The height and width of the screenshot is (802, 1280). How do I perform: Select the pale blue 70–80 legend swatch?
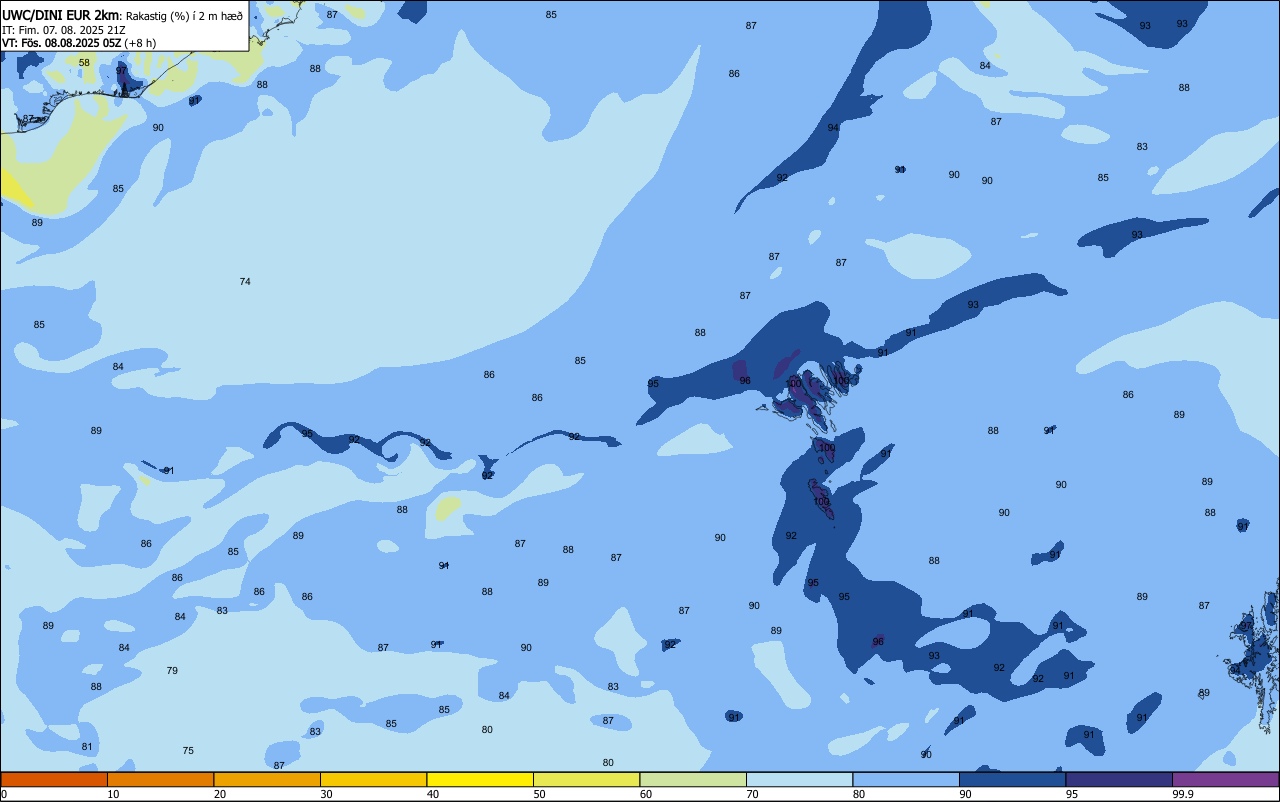pyautogui.click(x=799, y=779)
